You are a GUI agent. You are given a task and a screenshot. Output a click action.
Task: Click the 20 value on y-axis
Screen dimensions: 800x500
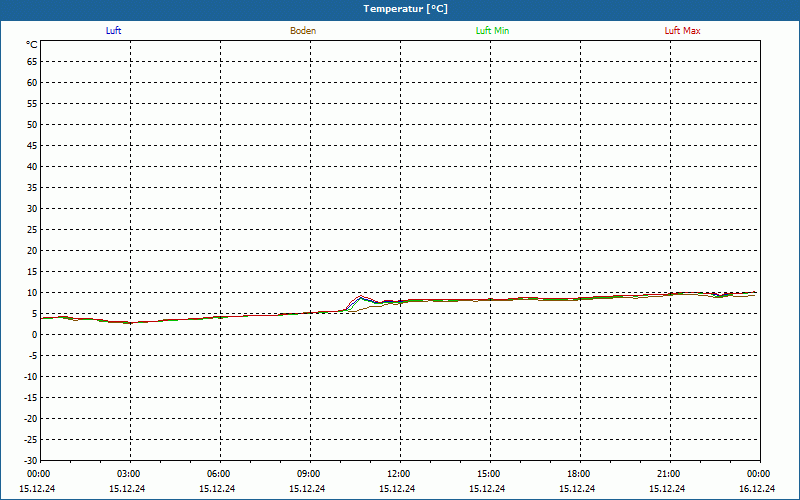coord(32,251)
